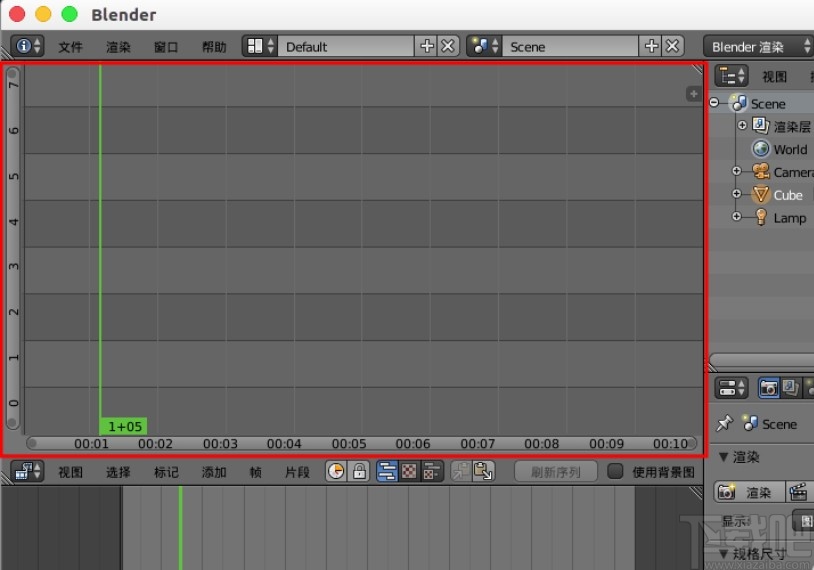
Task: Click the Default layout name field
Action: coord(346,46)
